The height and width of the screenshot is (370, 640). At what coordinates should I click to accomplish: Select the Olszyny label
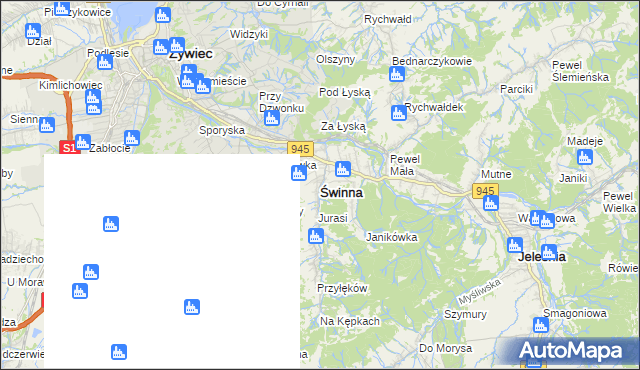[336, 59]
